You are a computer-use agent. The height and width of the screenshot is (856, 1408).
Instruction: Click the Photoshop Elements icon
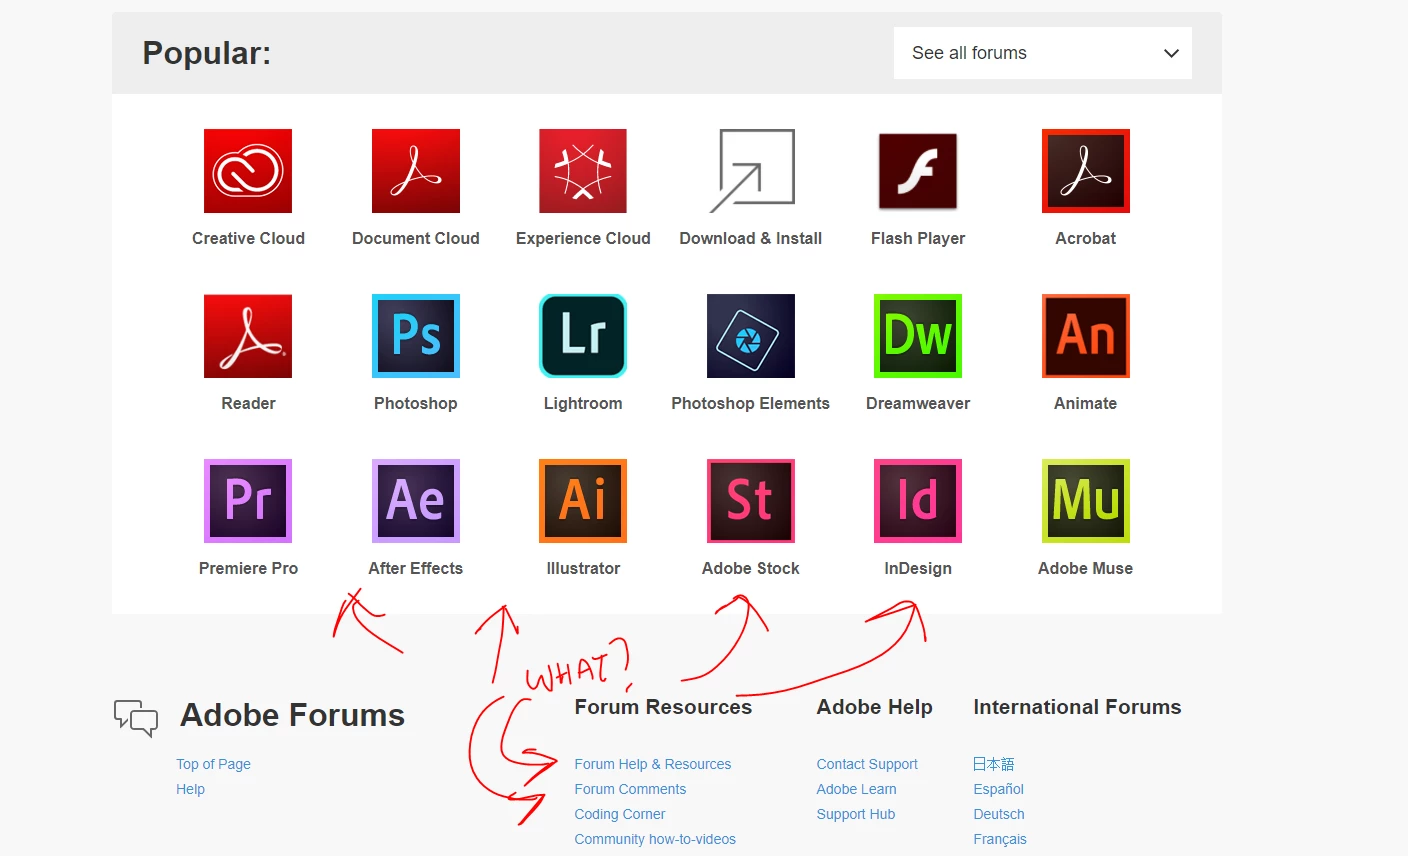(x=751, y=336)
